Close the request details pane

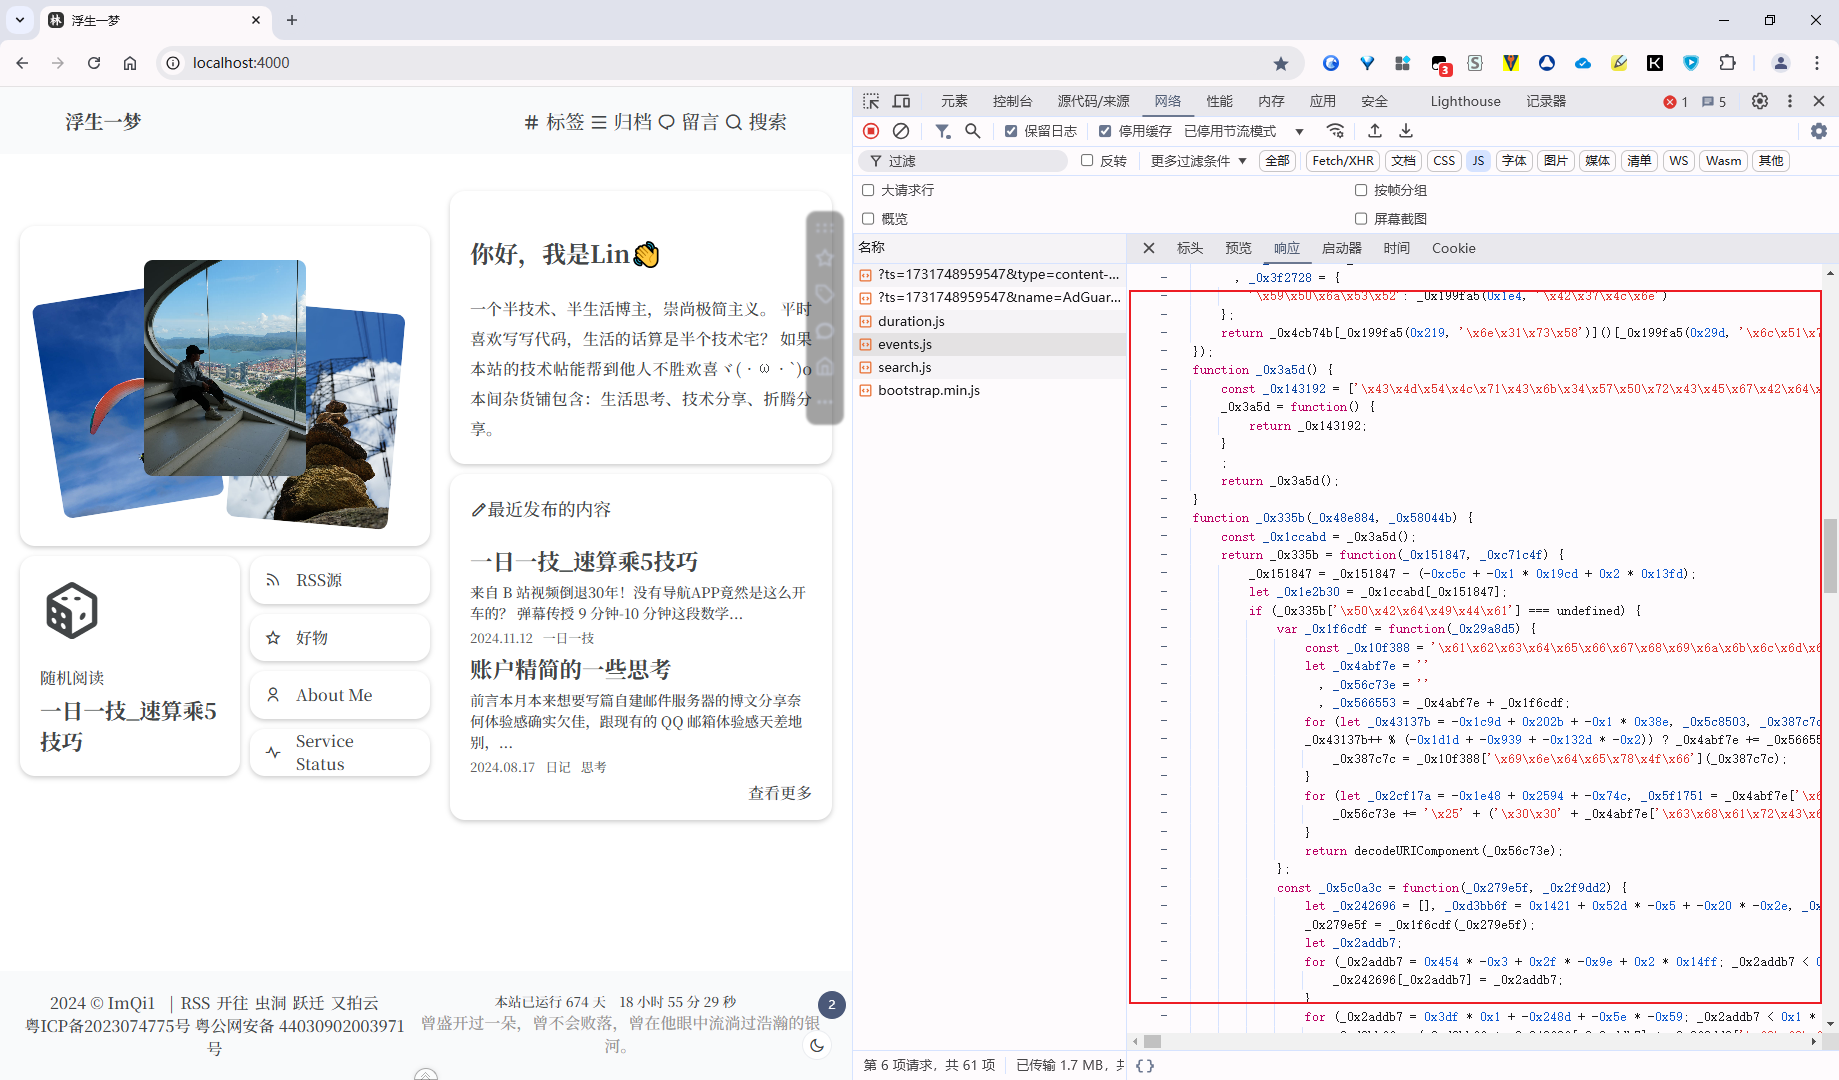pyautogui.click(x=1149, y=248)
